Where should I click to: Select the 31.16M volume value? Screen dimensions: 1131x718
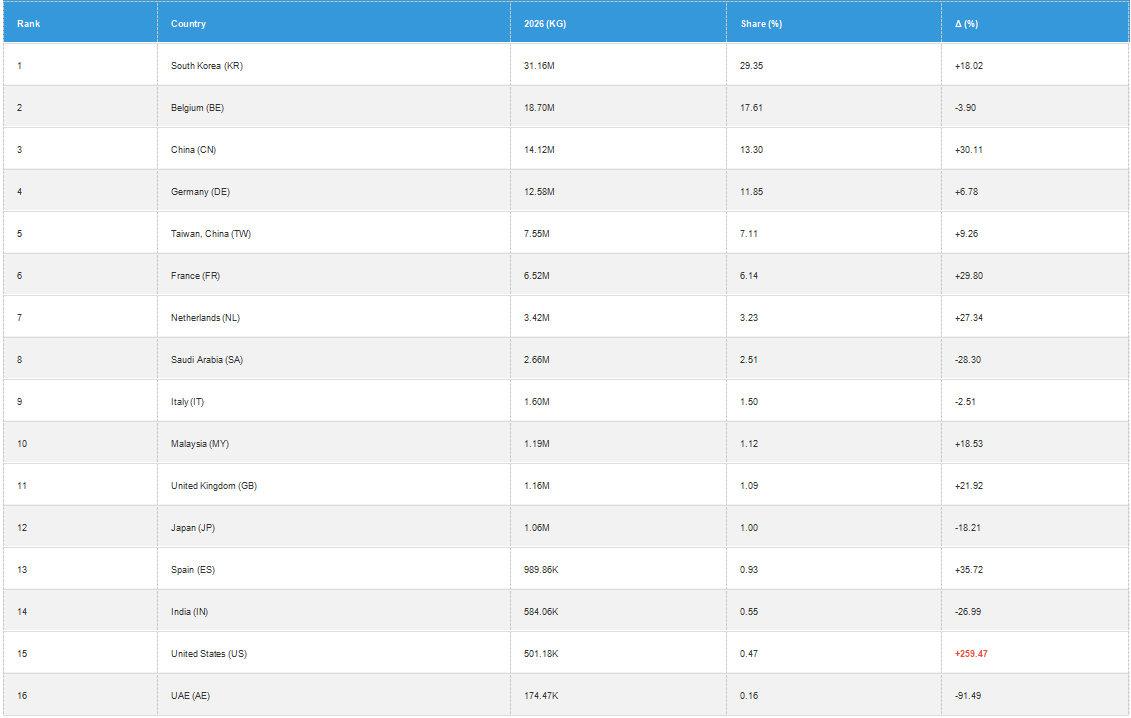(539, 66)
